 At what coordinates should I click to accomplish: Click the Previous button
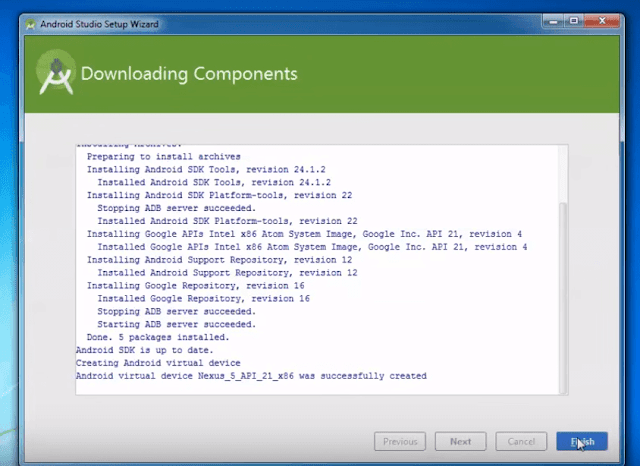pos(400,441)
